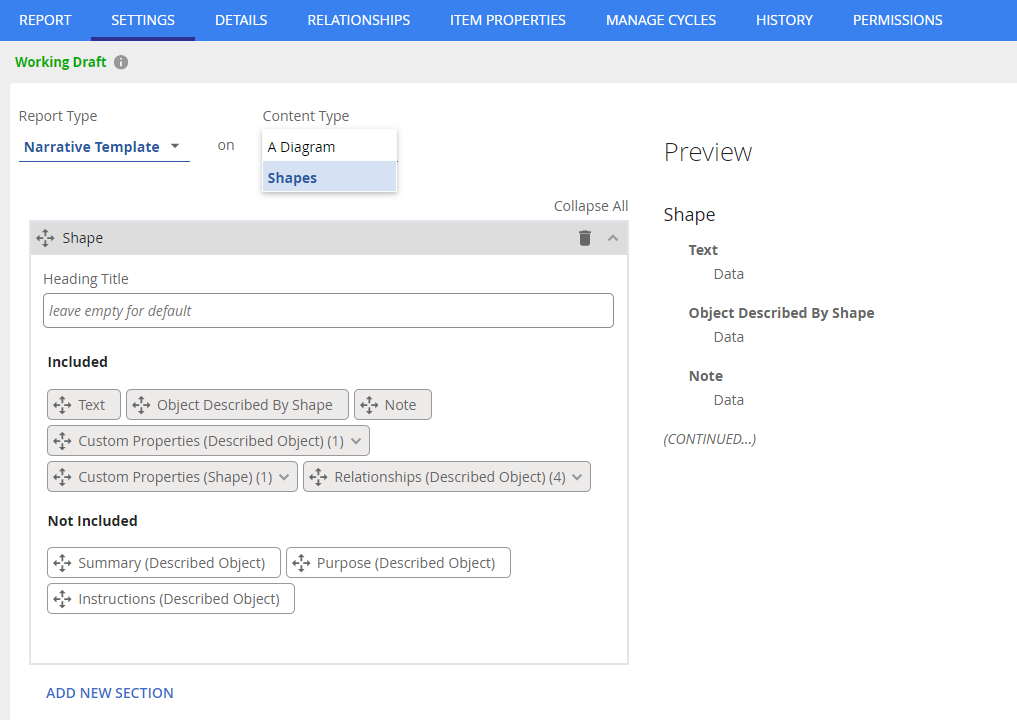Screen dimensions: 1017x720
Task: Expand Custom Properties (Shape) chevron
Action: 284,477
